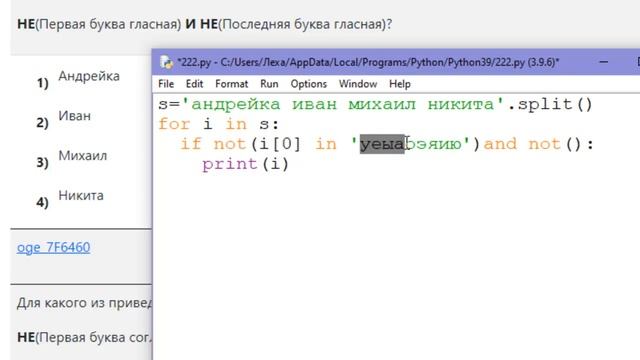Open the File menu
The height and width of the screenshot is (360, 640).
coord(166,84)
